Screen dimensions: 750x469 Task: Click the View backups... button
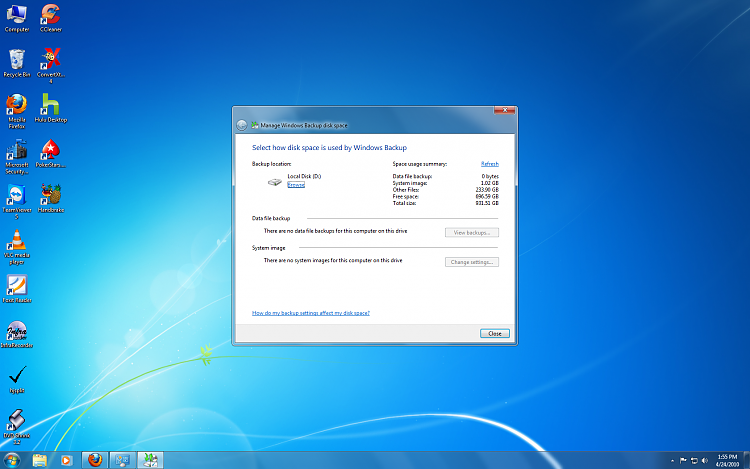click(x=472, y=232)
